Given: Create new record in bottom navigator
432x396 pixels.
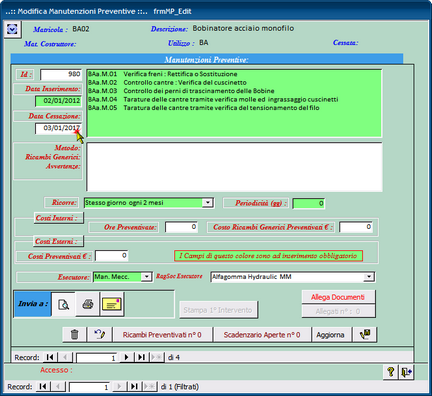Looking at the screenshot, I should 149,387.
